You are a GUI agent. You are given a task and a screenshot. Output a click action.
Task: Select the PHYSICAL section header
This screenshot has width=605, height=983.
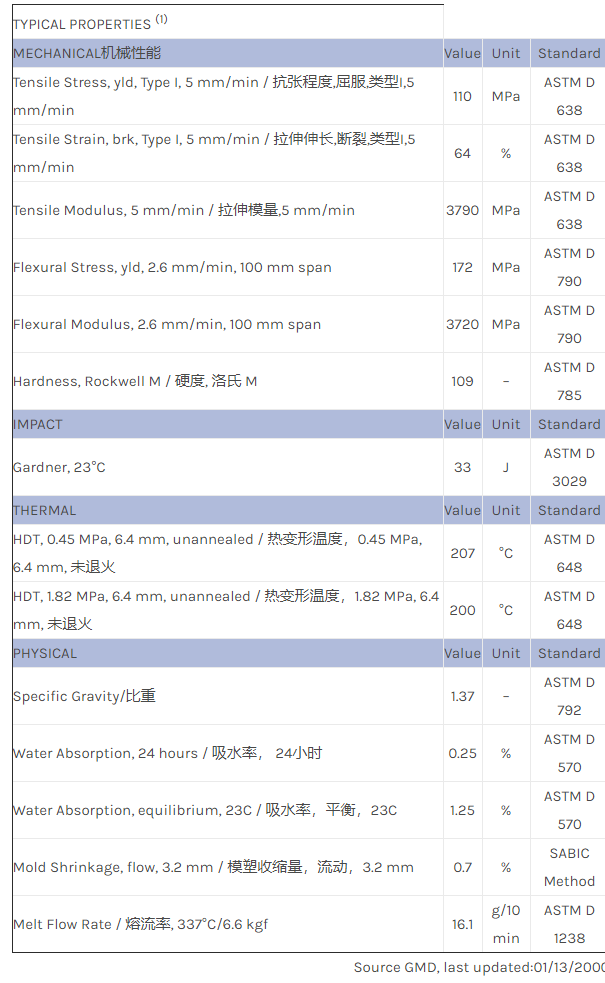point(45,653)
